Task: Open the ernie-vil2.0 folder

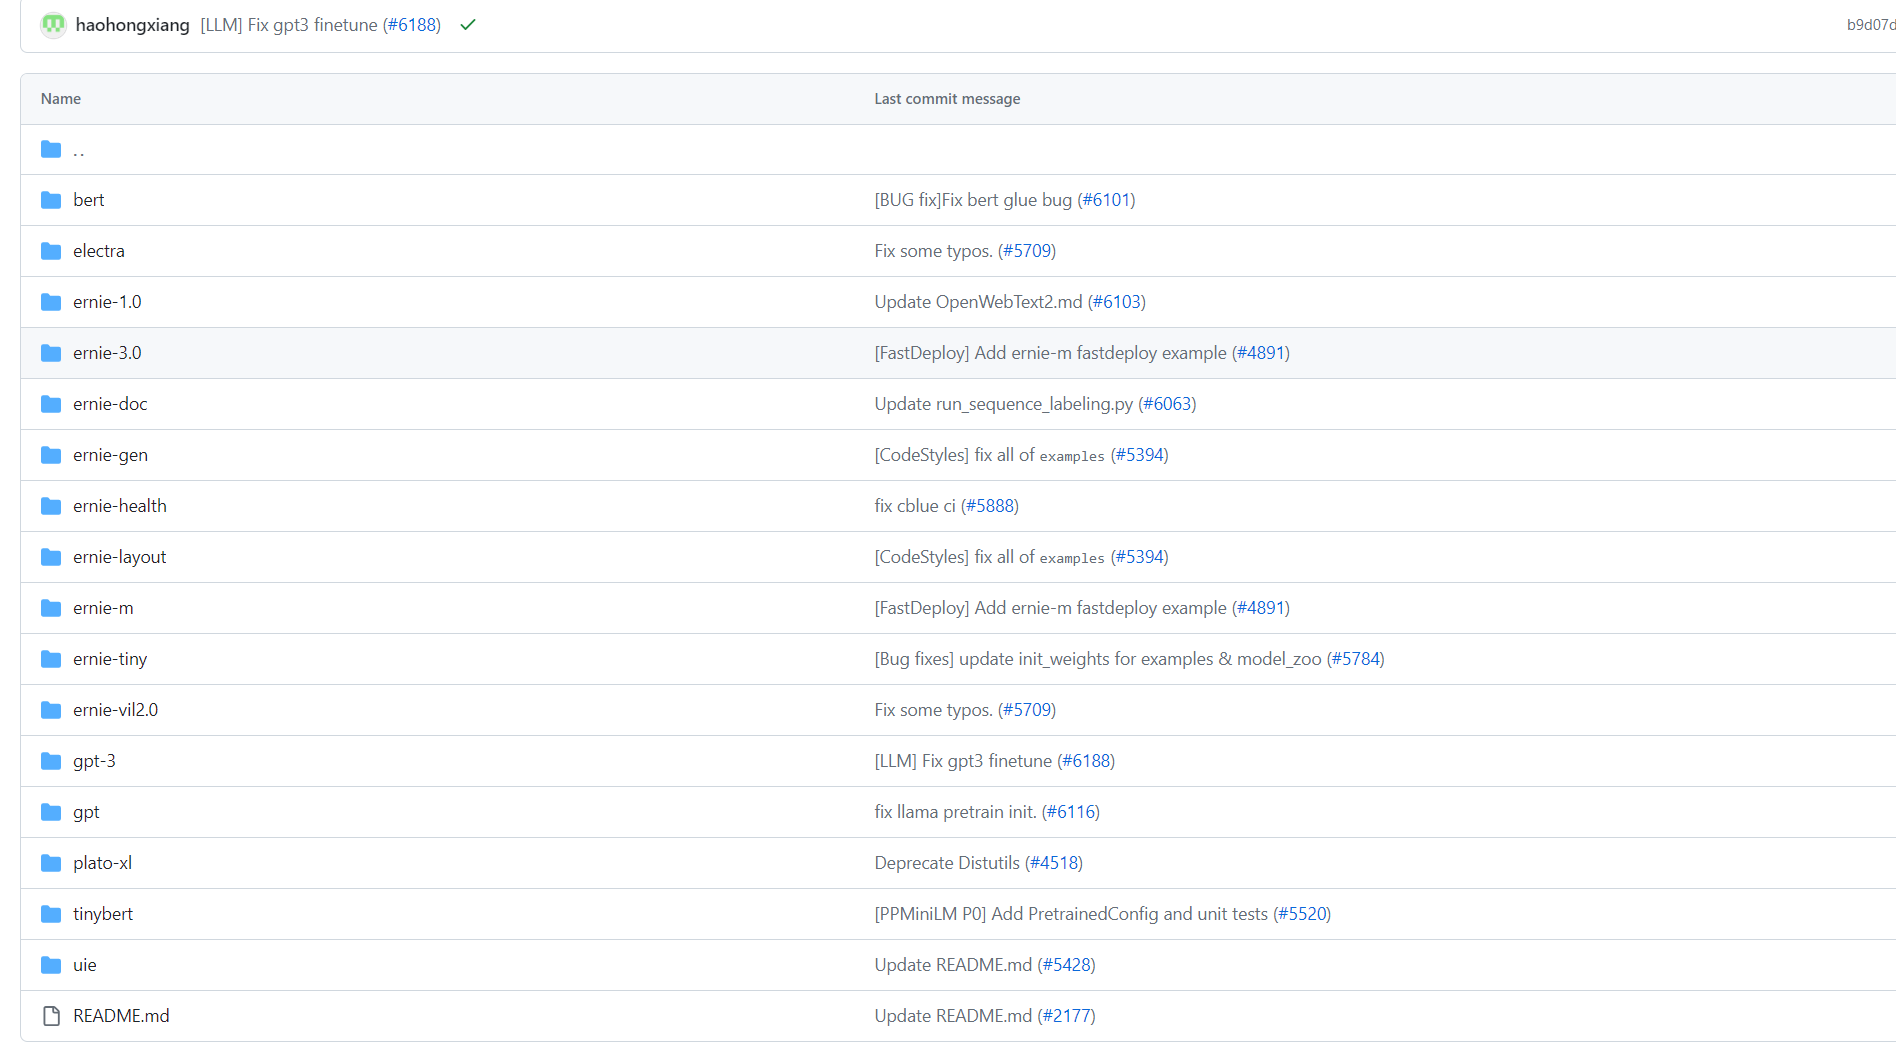Action: 115,710
